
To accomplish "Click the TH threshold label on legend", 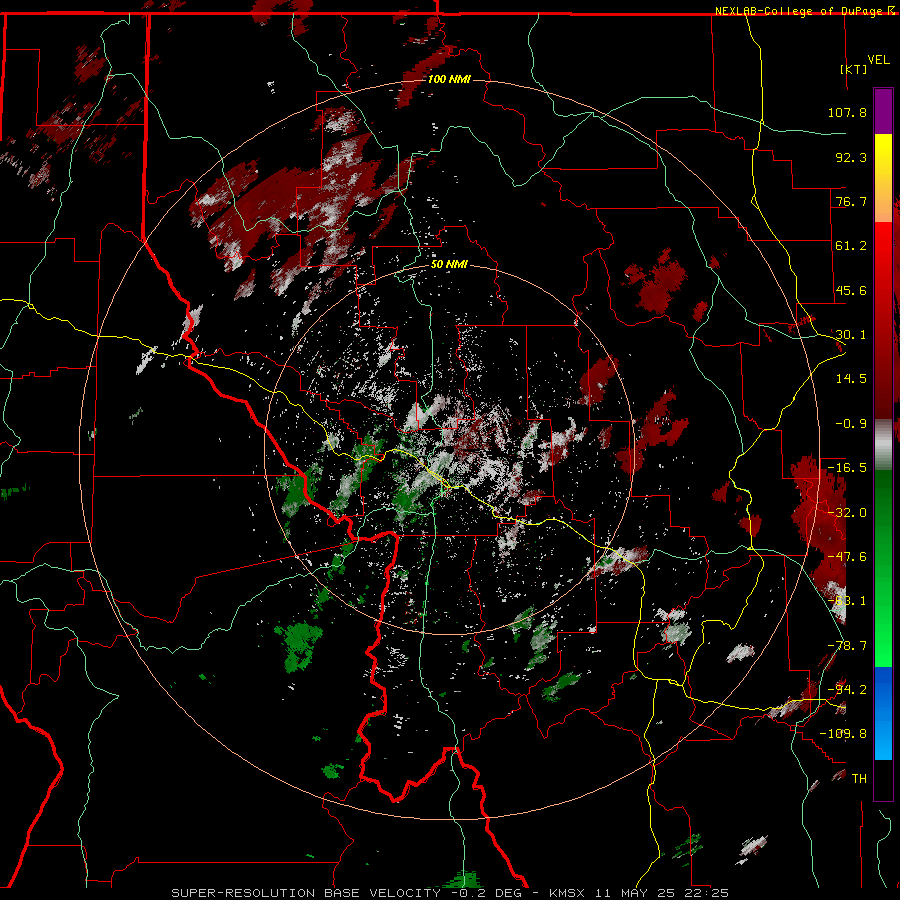I will click(x=859, y=779).
